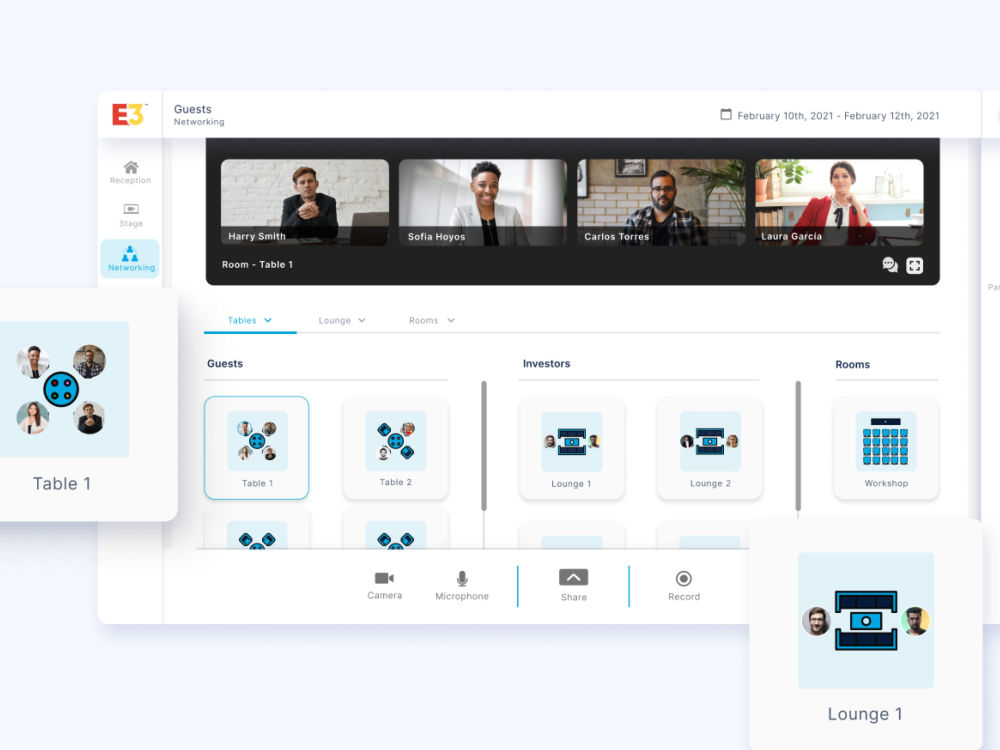
Task: Go to the Stage section
Action: click(x=131, y=215)
